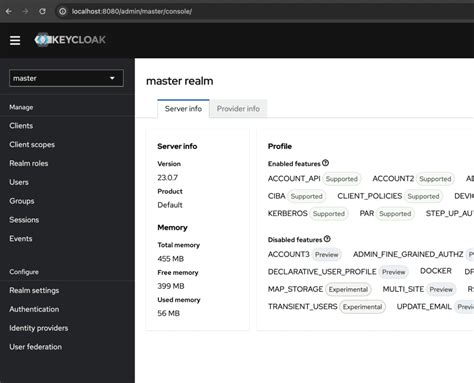Click the ACCOUNT_API feature label
Viewport: 474px width, 383px height.
[294, 179]
